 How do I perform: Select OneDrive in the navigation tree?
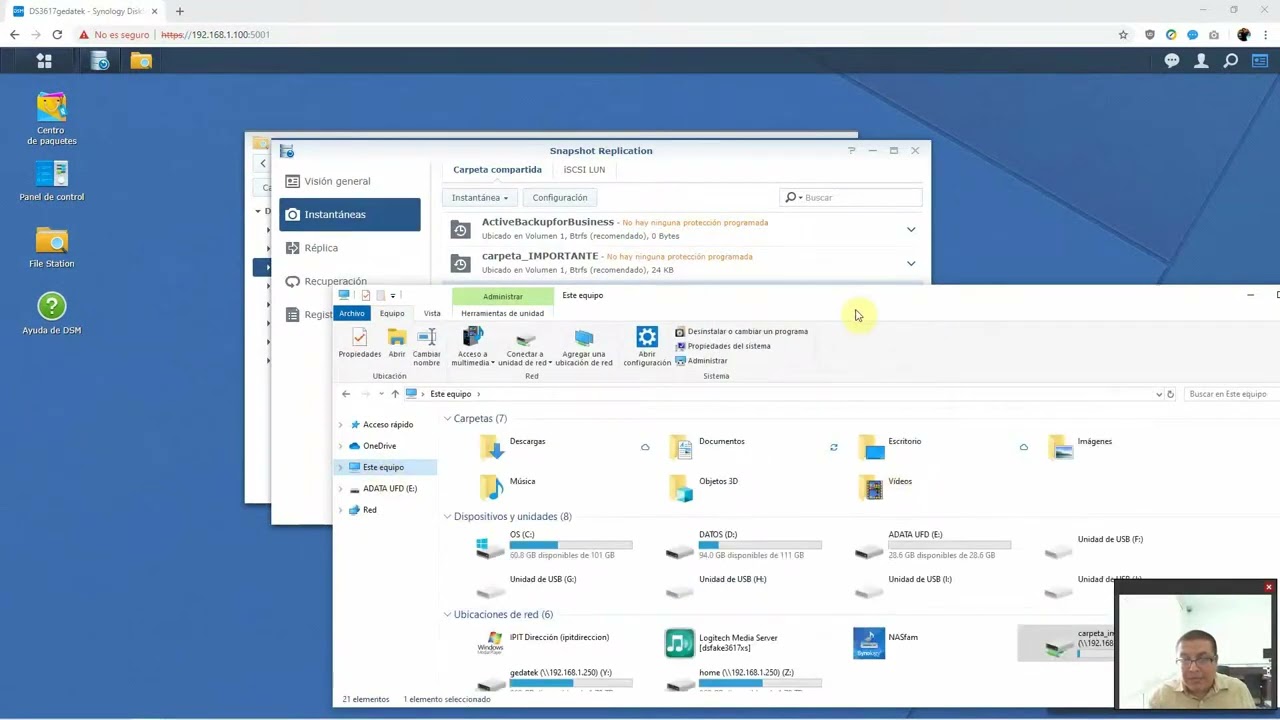[x=379, y=446]
